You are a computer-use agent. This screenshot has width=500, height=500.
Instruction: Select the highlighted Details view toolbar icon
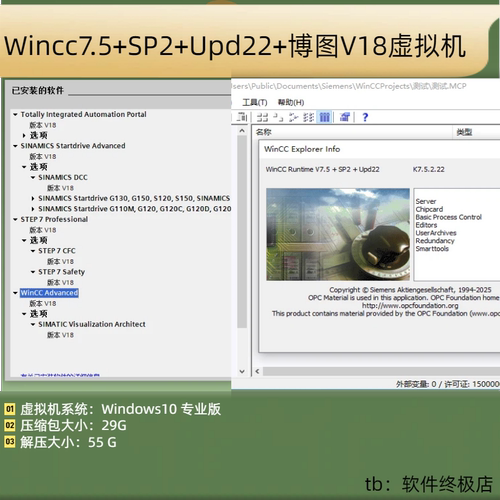[x=324, y=117]
